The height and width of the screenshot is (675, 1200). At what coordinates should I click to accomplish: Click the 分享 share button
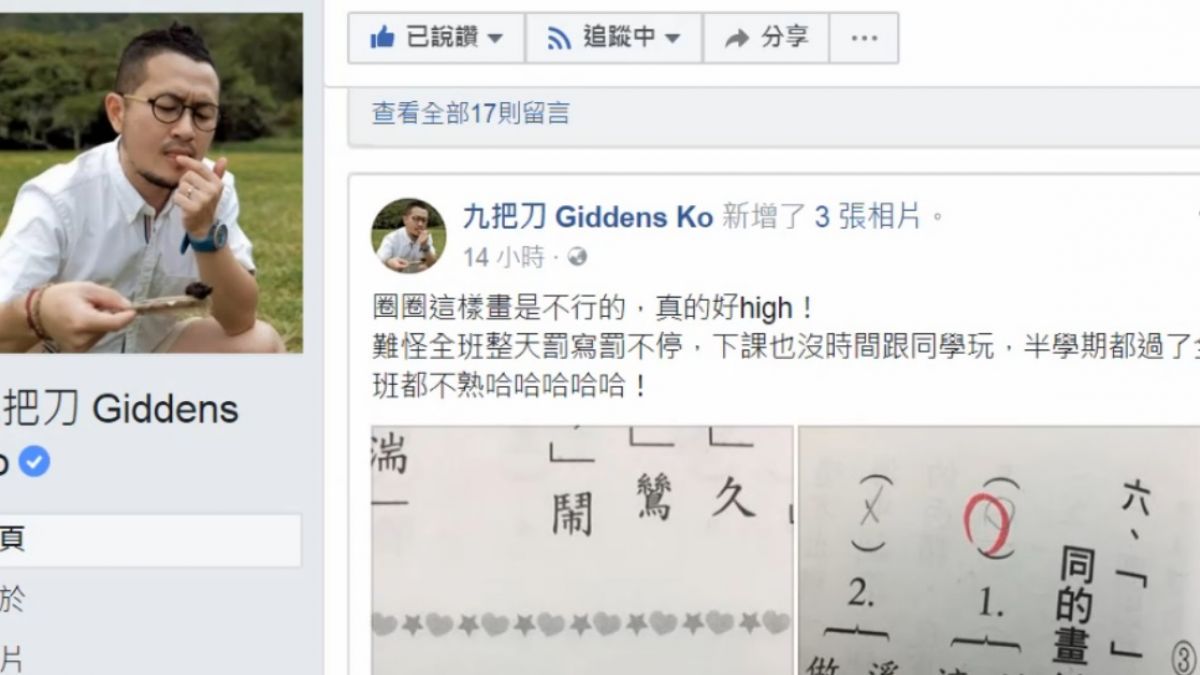coord(765,38)
